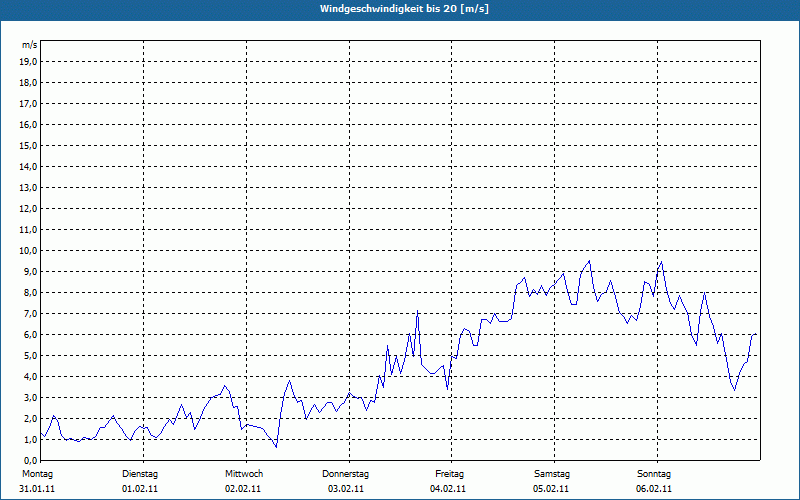The image size is (800, 500).
Task: Select the m/s unit label
Action: (x=29, y=45)
